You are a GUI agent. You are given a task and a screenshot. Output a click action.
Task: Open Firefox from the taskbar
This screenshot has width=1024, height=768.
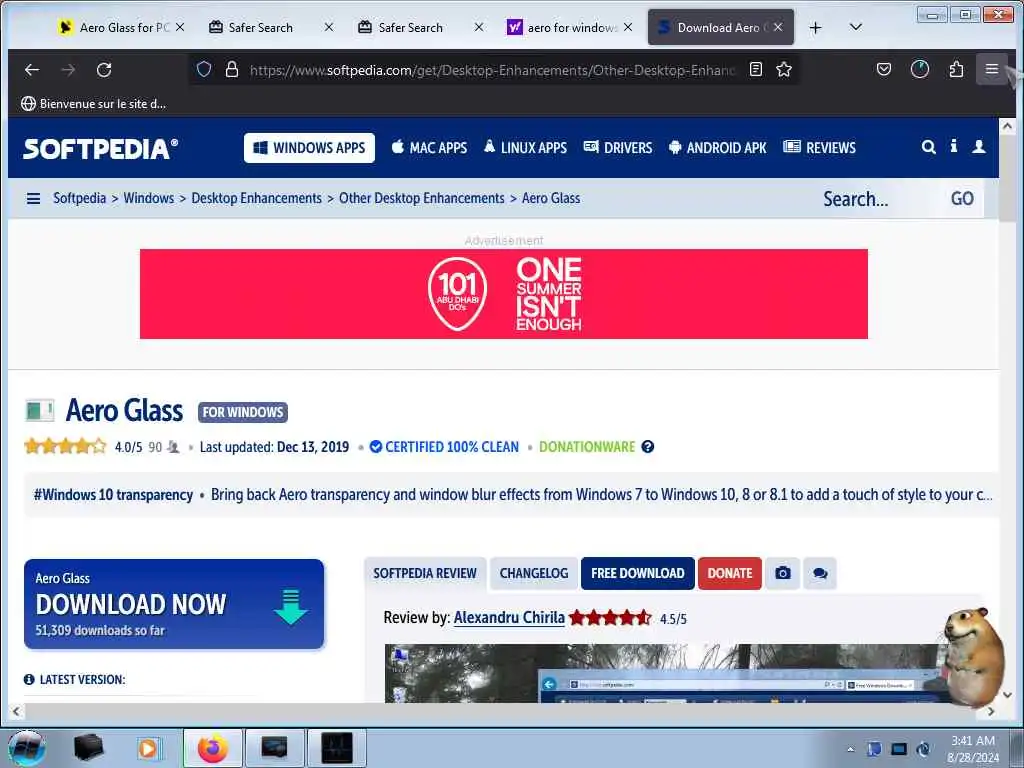point(213,748)
